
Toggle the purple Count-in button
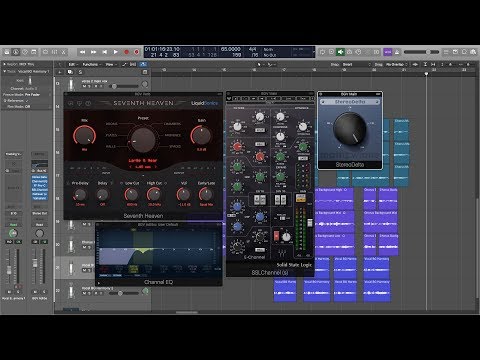[388, 52]
